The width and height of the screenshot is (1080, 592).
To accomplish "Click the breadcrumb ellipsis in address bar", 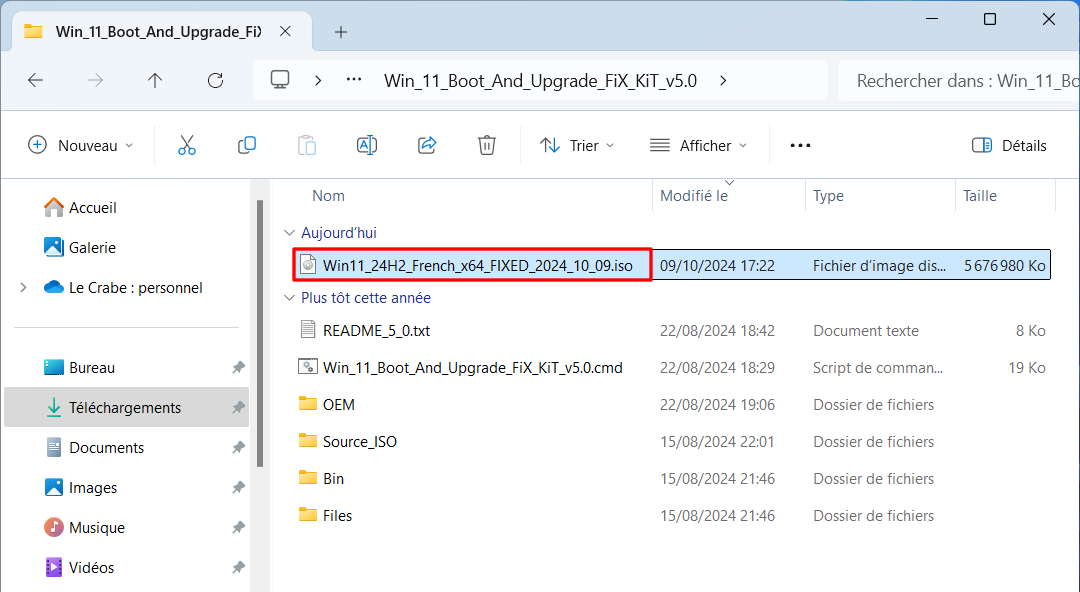I will pos(354,80).
